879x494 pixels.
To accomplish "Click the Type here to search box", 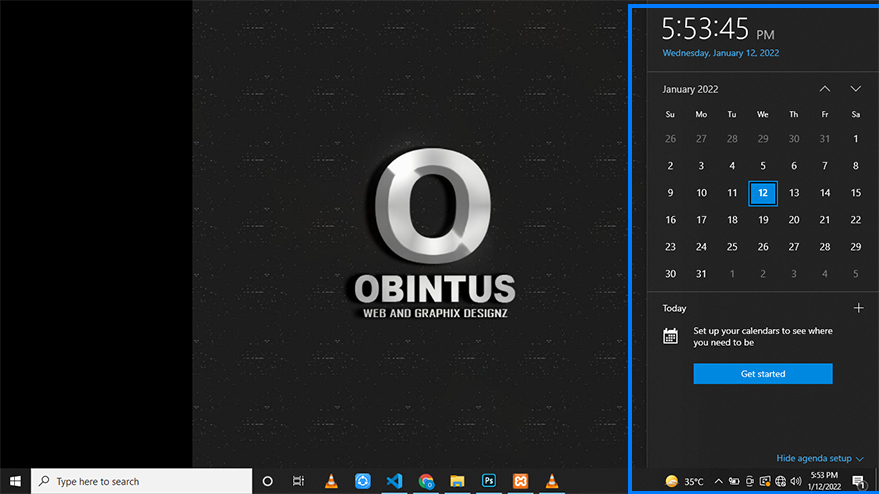I will point(142,481).
